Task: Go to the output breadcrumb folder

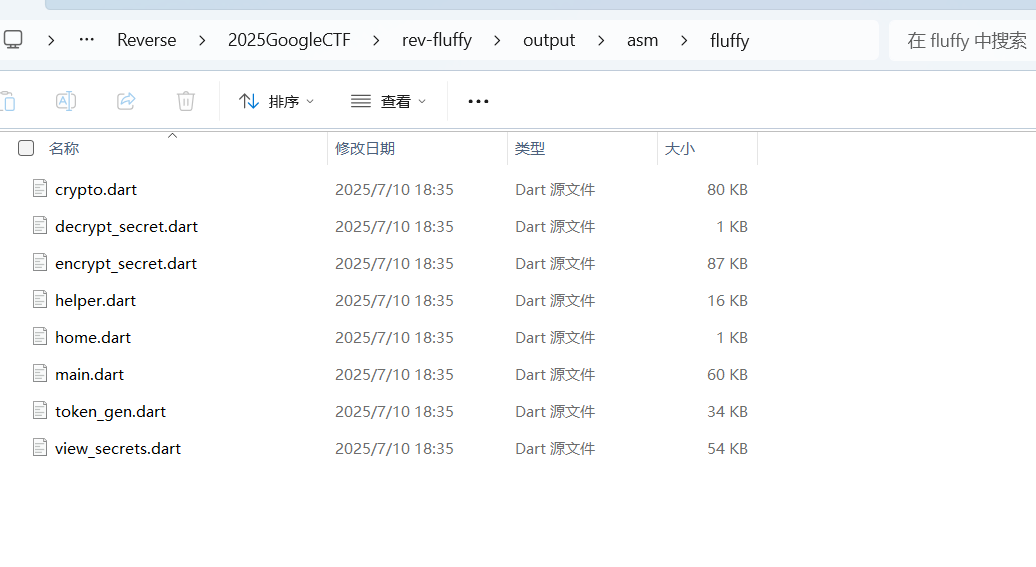Action: pos(549,40)
